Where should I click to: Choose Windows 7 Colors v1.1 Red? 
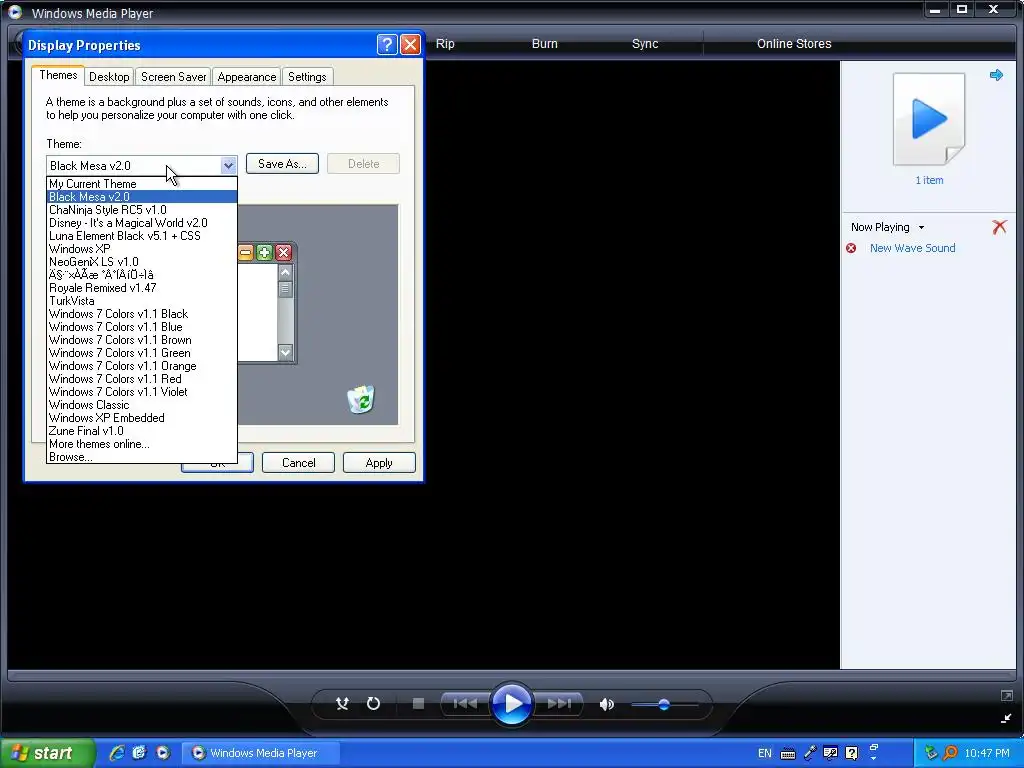pos(142,379)
